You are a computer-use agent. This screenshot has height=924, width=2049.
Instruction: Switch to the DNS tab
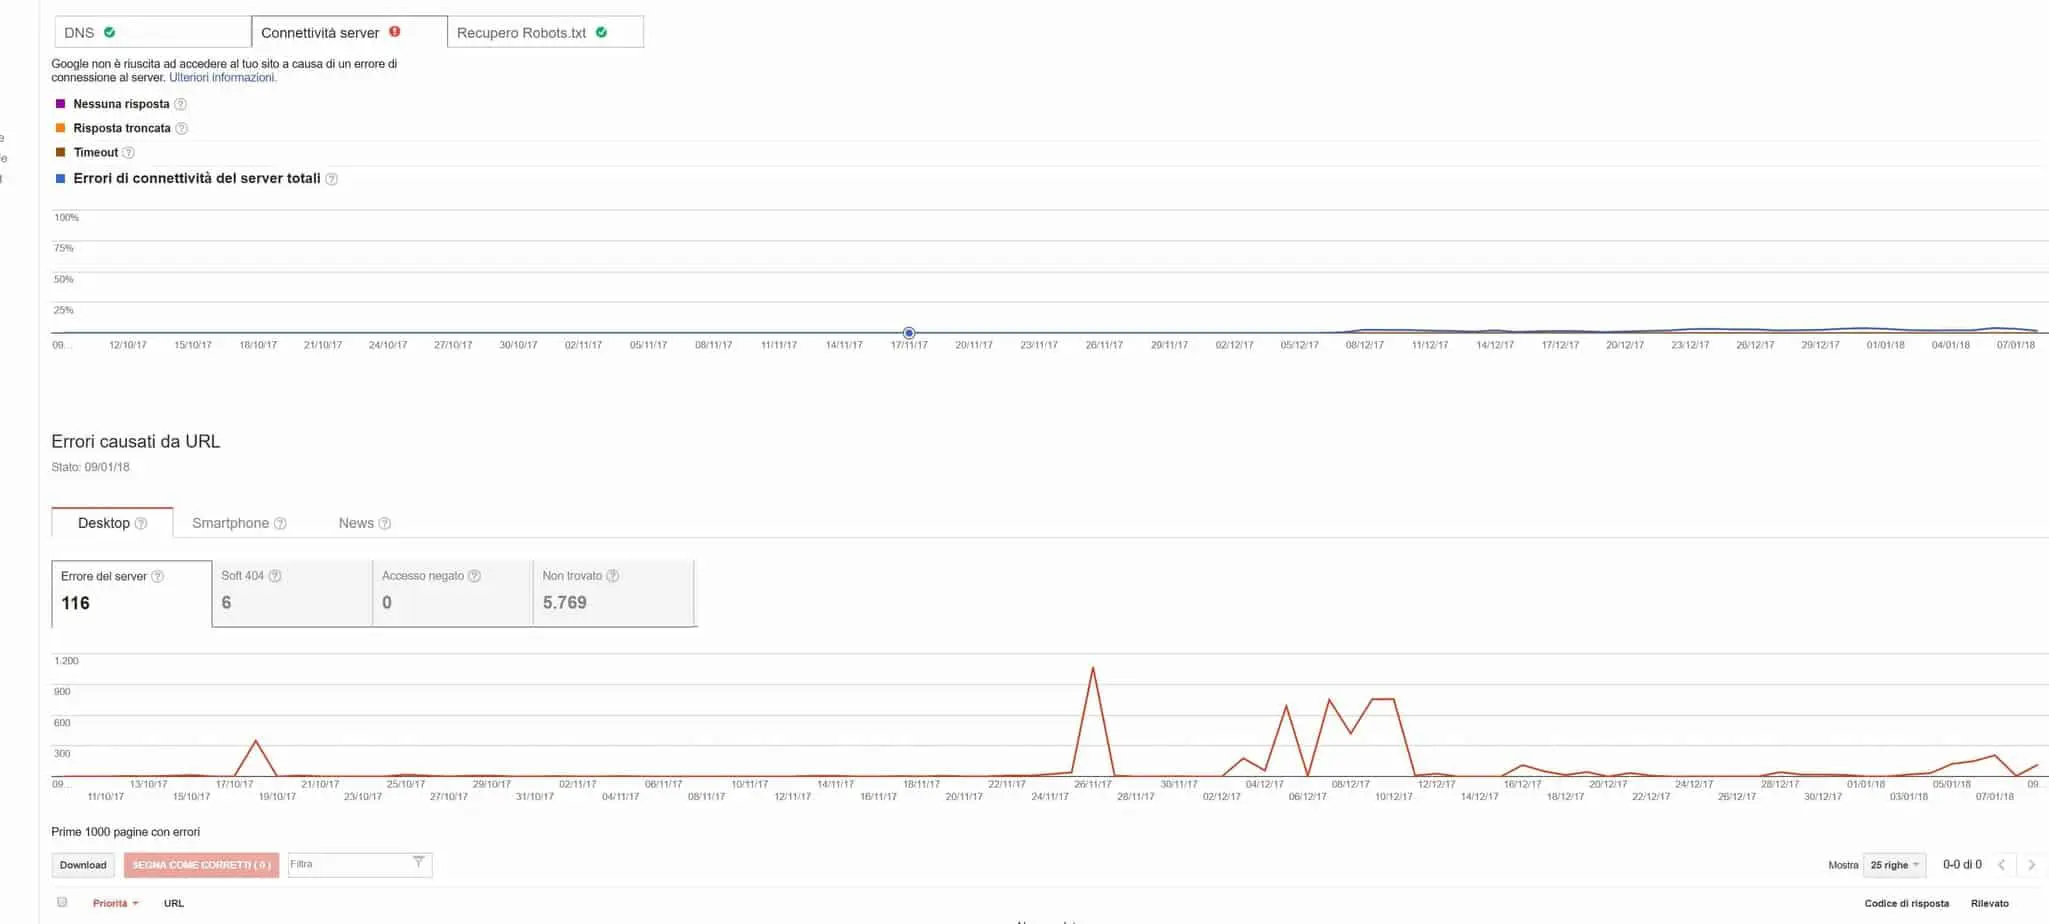152,32
